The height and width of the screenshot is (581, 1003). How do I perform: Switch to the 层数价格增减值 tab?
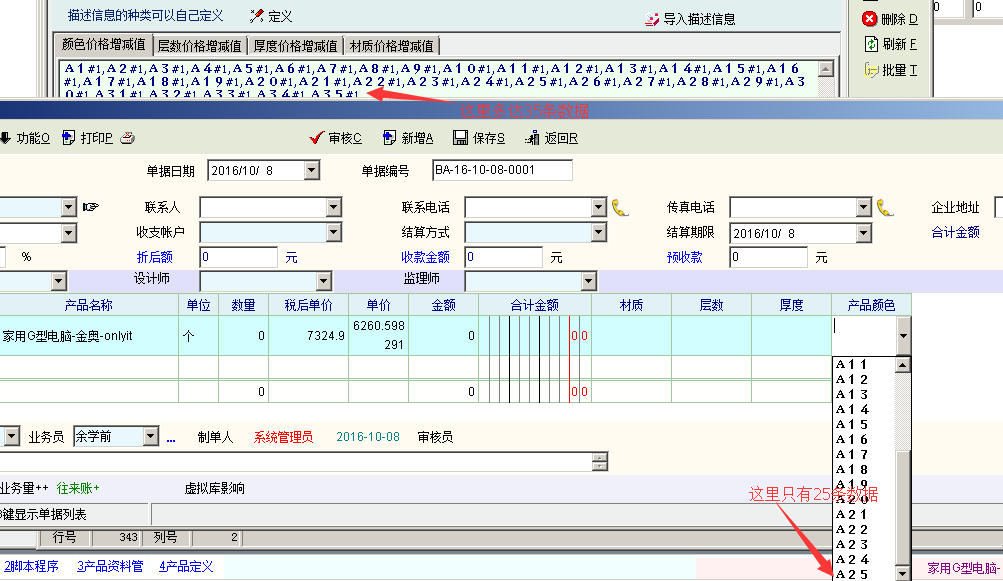tap(200, 46)
